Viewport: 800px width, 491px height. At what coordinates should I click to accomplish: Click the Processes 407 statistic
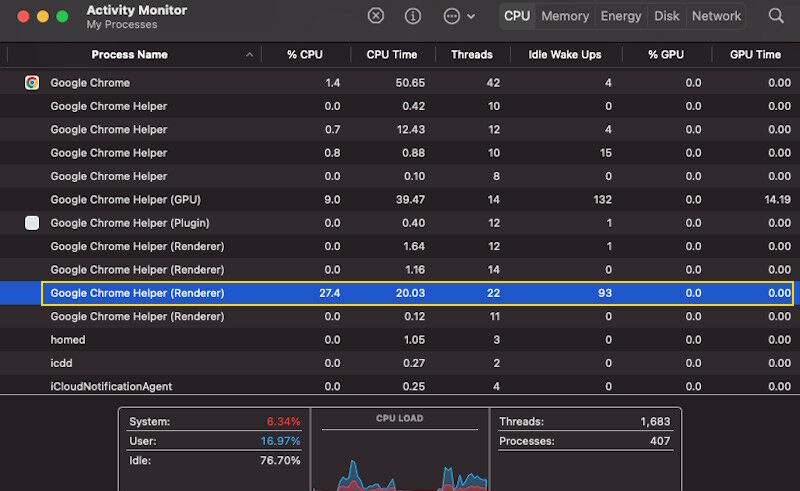[x=585, y=441]
